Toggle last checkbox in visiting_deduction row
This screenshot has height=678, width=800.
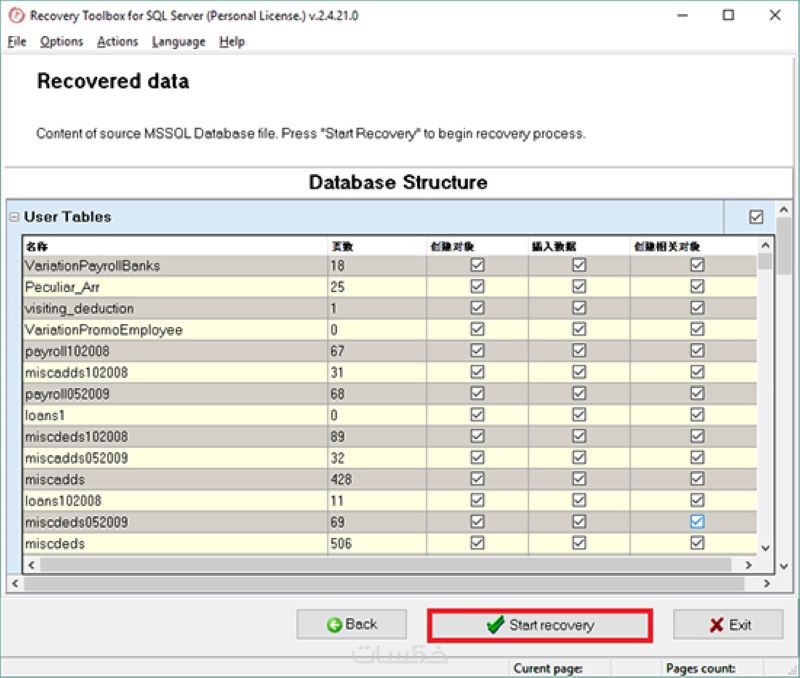pyautogui.click(x=697, y=308)
